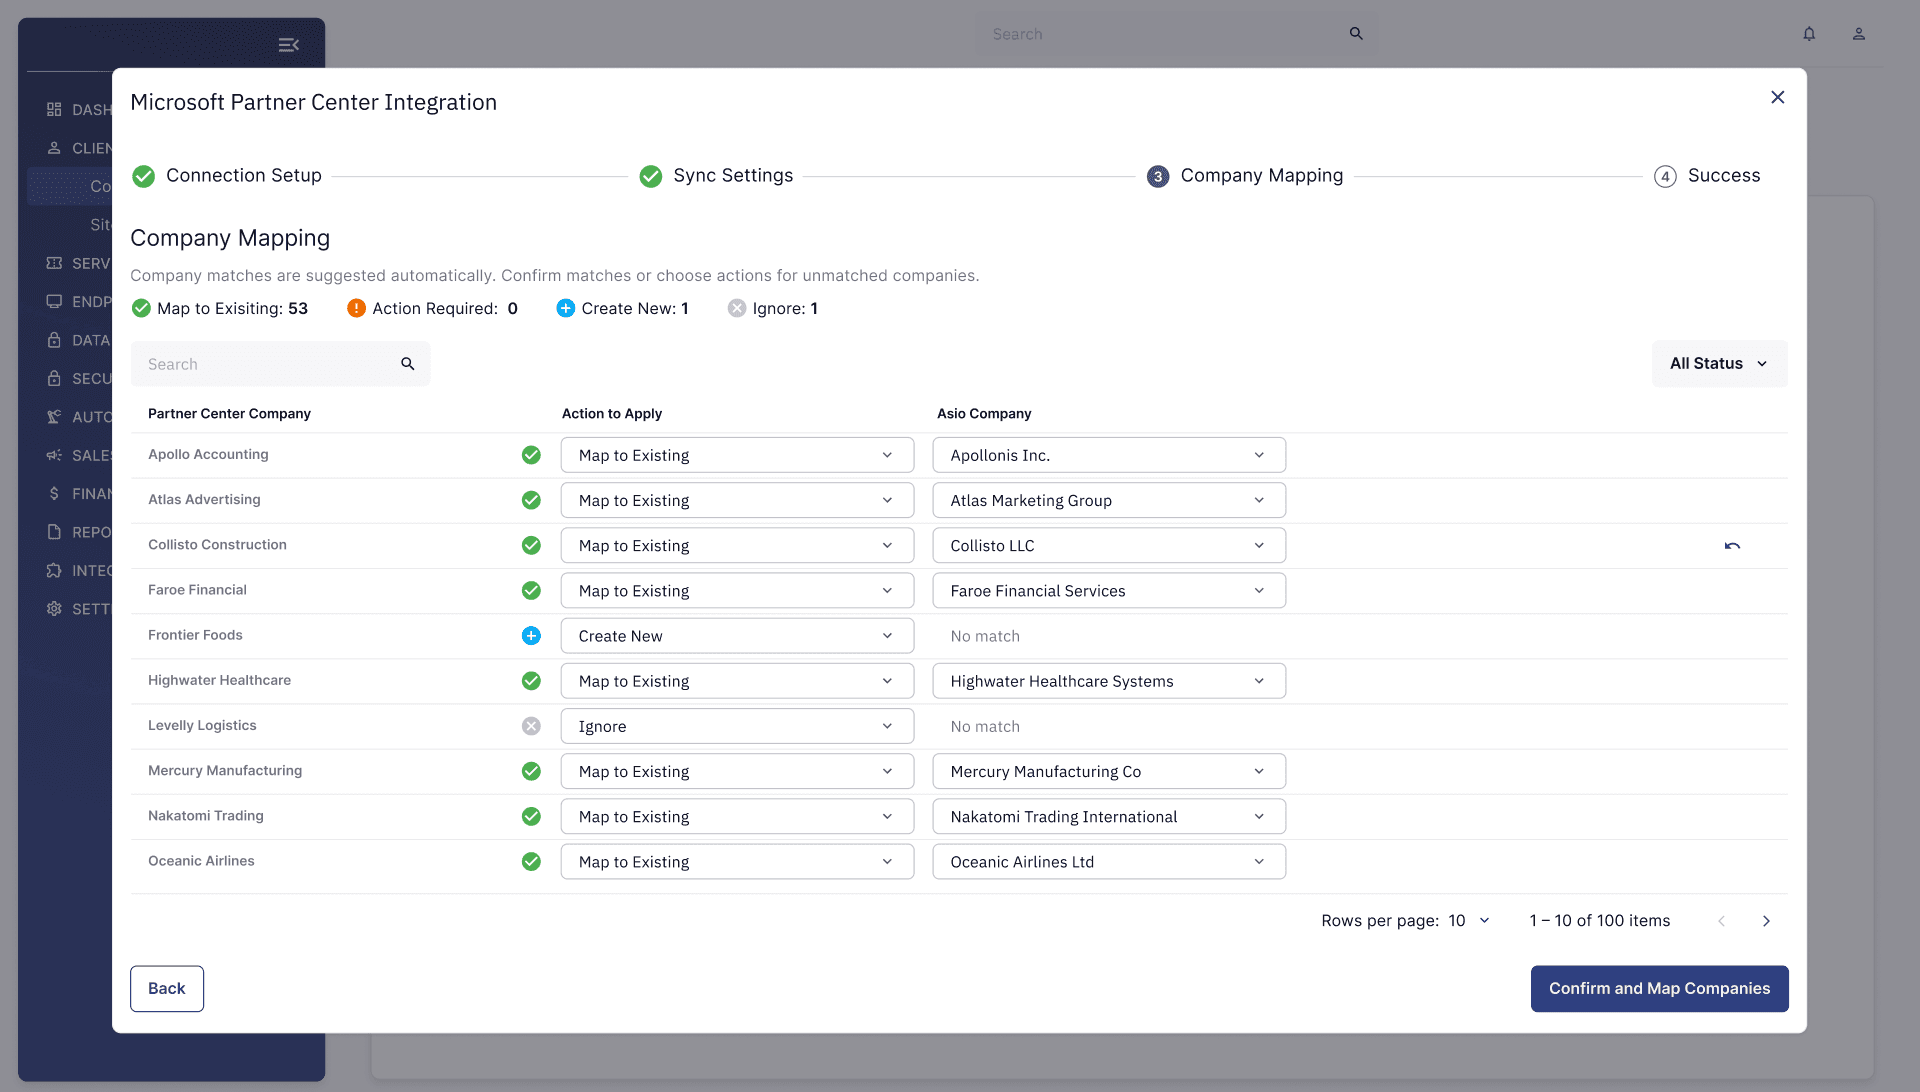1920x1092 pixels.
Task: Open the Highwater Healthcare Systems dropdown
Action: tap(1109, 681)
